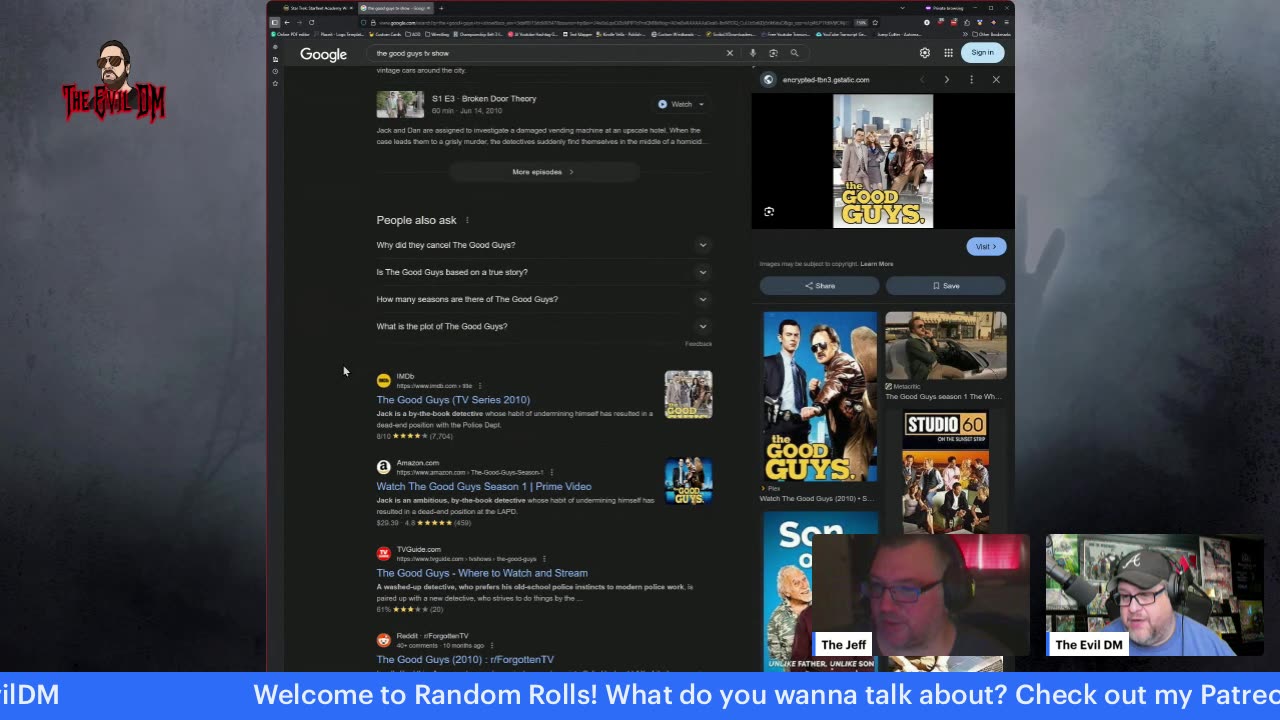Reload the page with refresh icon
Image resolution: width=1280 pixels, height=720 pixels.
point(311,22)
